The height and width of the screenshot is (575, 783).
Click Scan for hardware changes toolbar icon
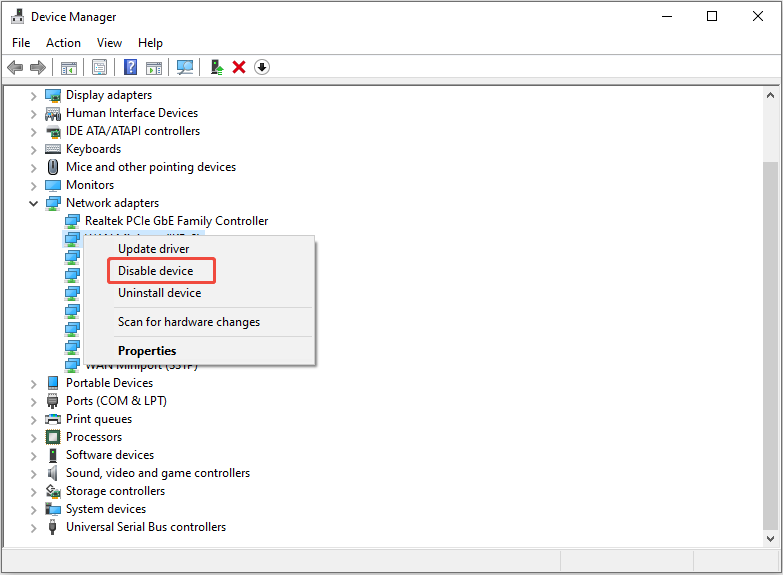(x=185, y=67)
